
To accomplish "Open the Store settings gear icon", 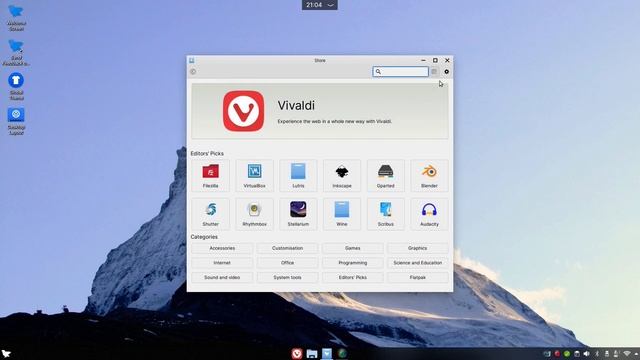I will pyautogui.click(x=447, y=72).
